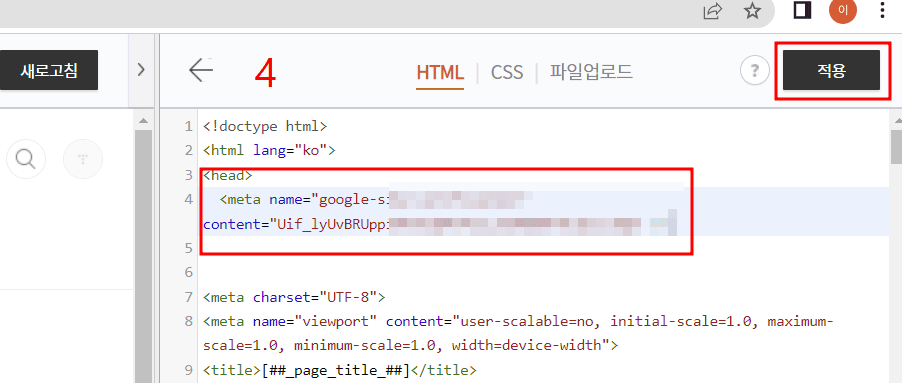Click the meta name="viewport" line
Screen dimensions: 902x383
click(518, 321)
